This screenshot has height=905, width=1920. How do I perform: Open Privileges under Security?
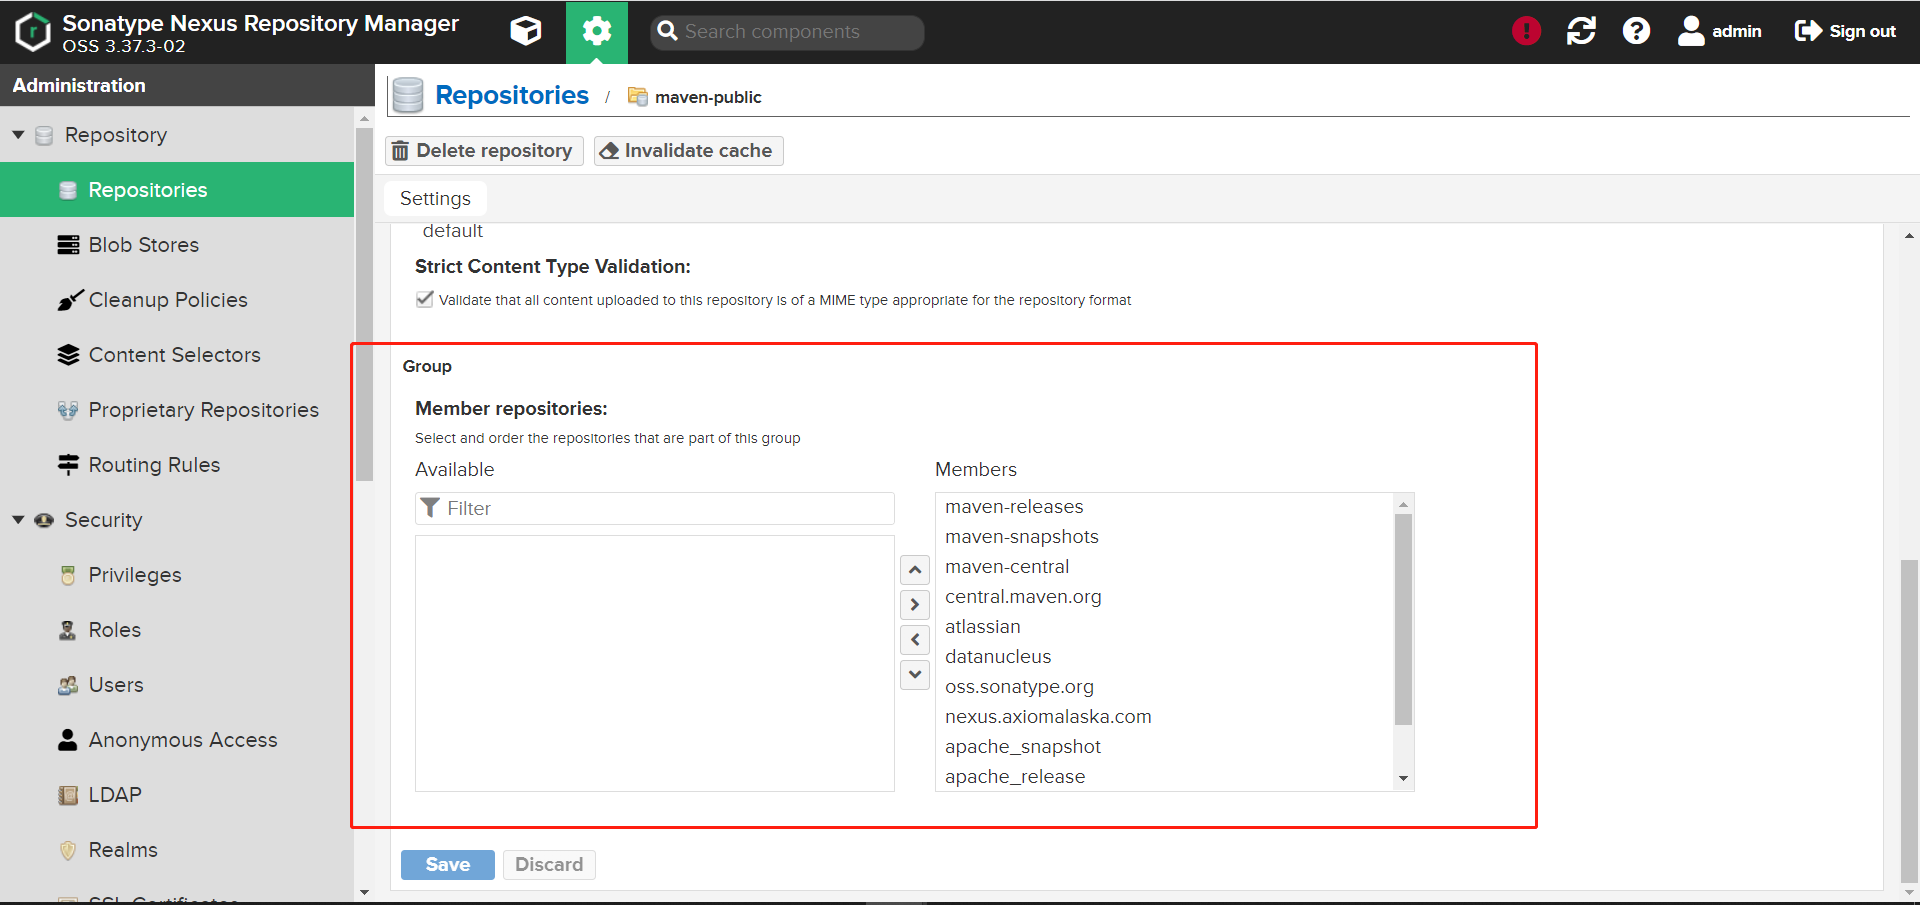tap(177, 575)
